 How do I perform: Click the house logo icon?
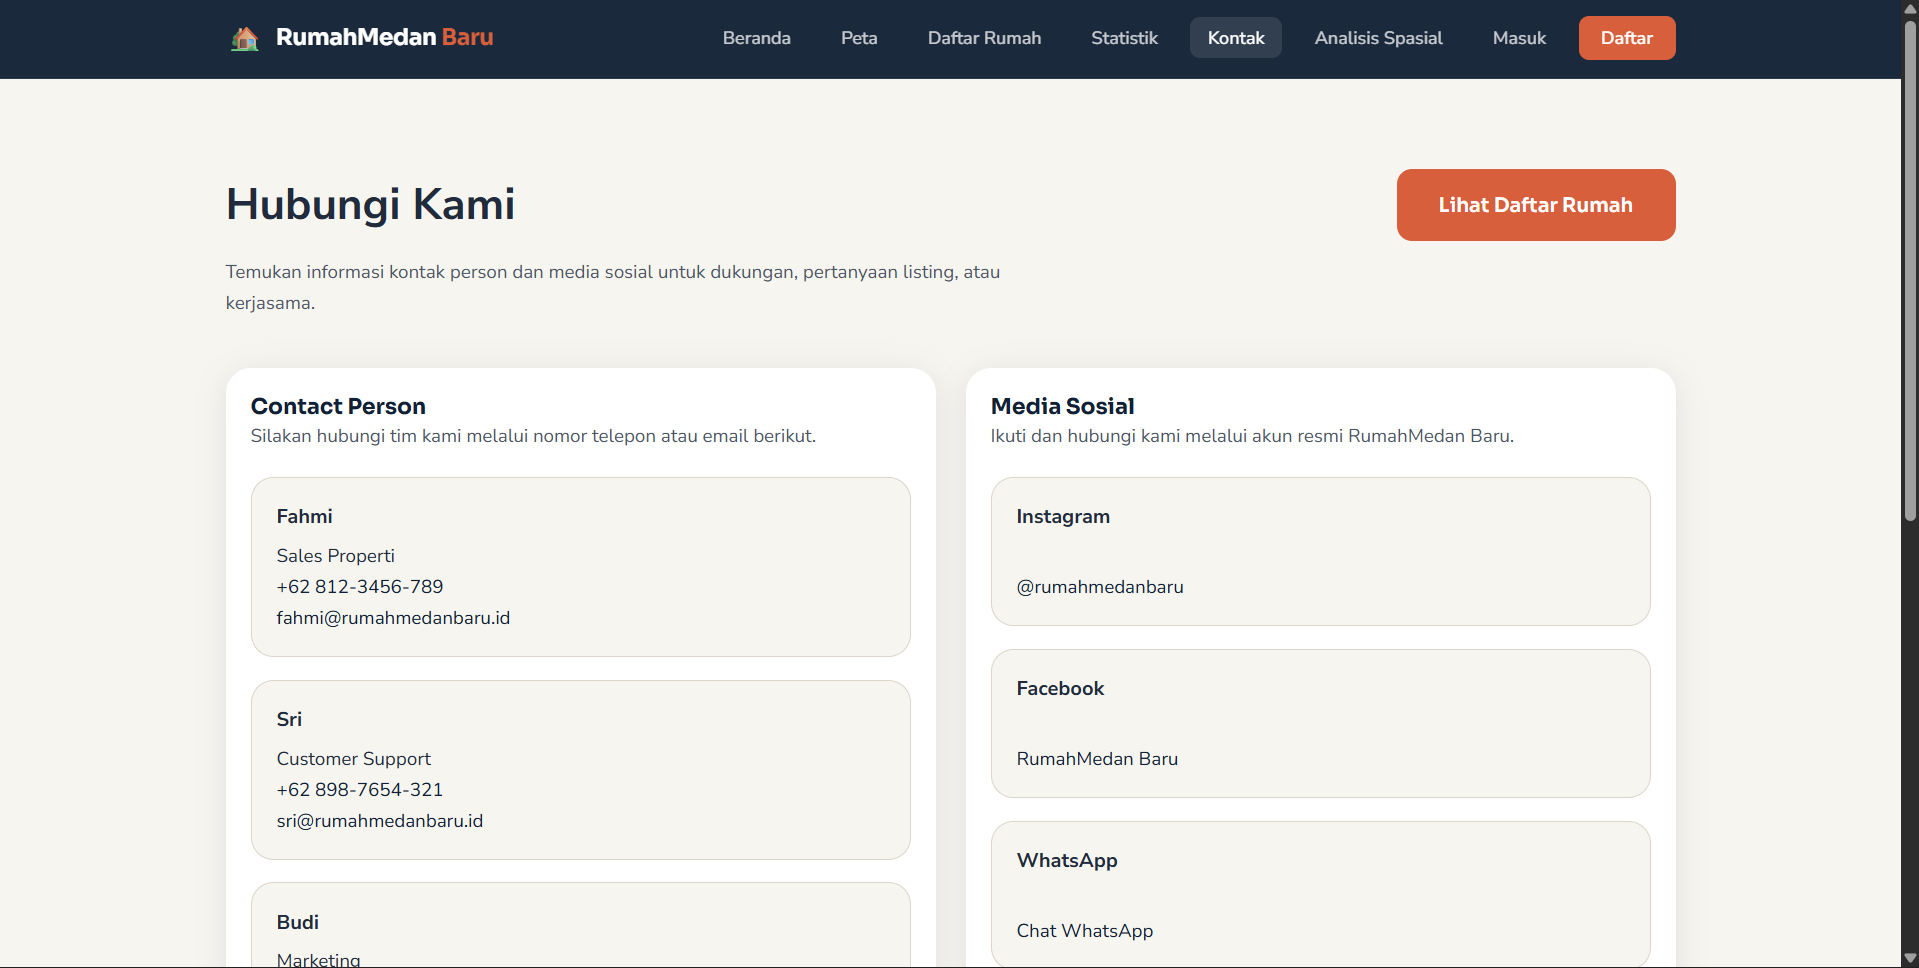245,39
